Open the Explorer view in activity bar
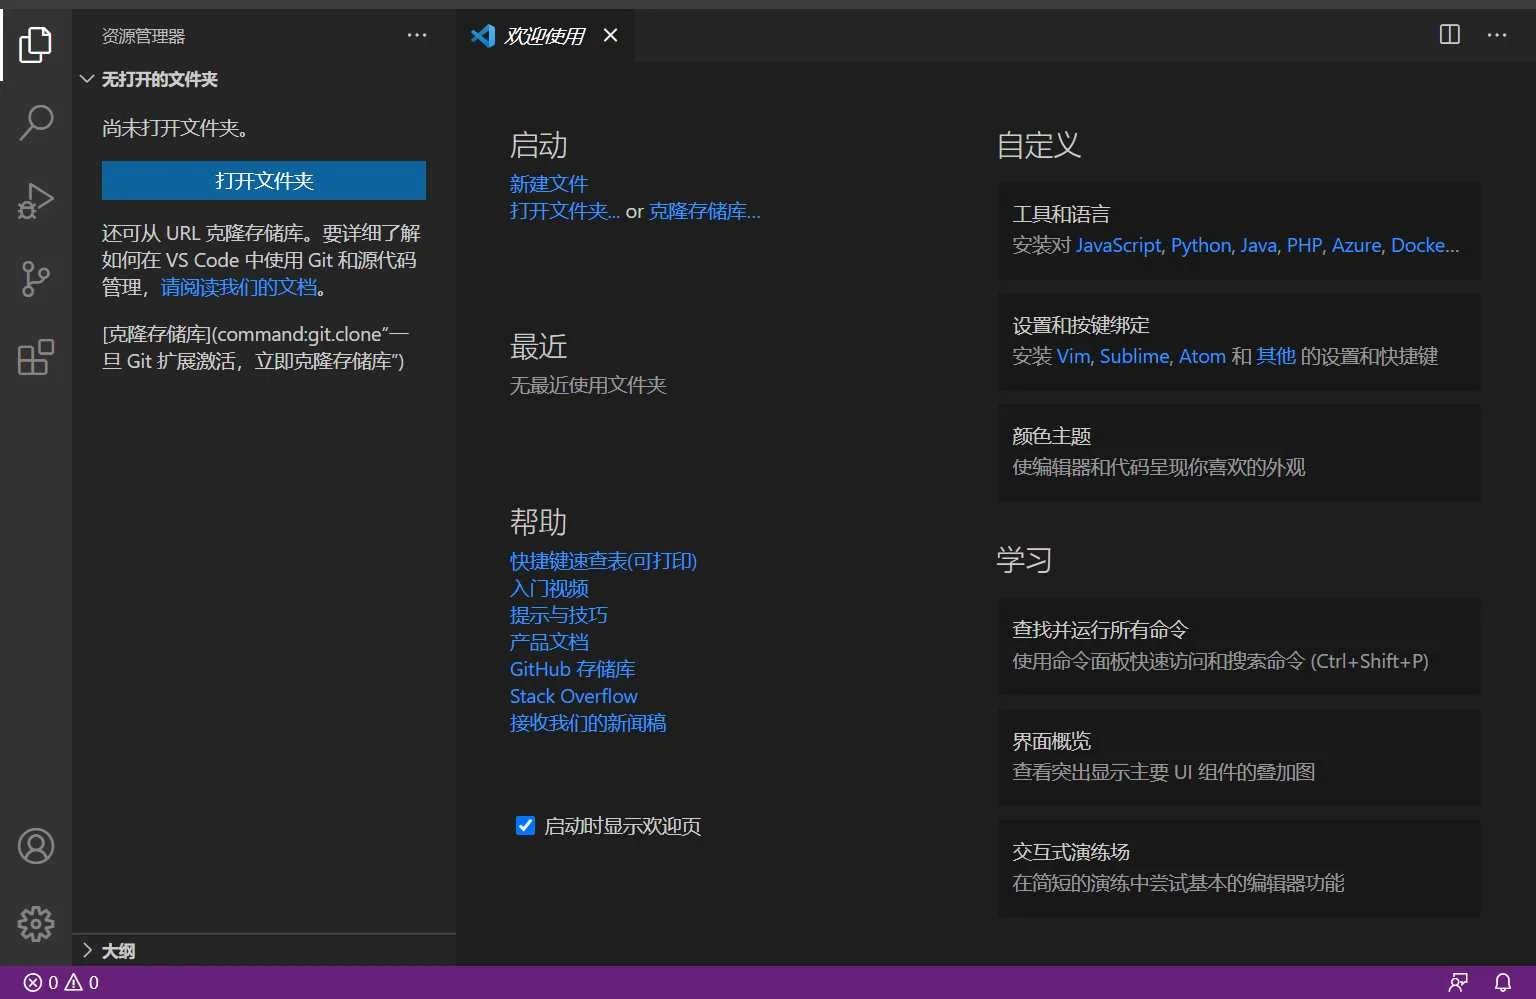Screen dimensions: 1536x999 coord(35,45)
